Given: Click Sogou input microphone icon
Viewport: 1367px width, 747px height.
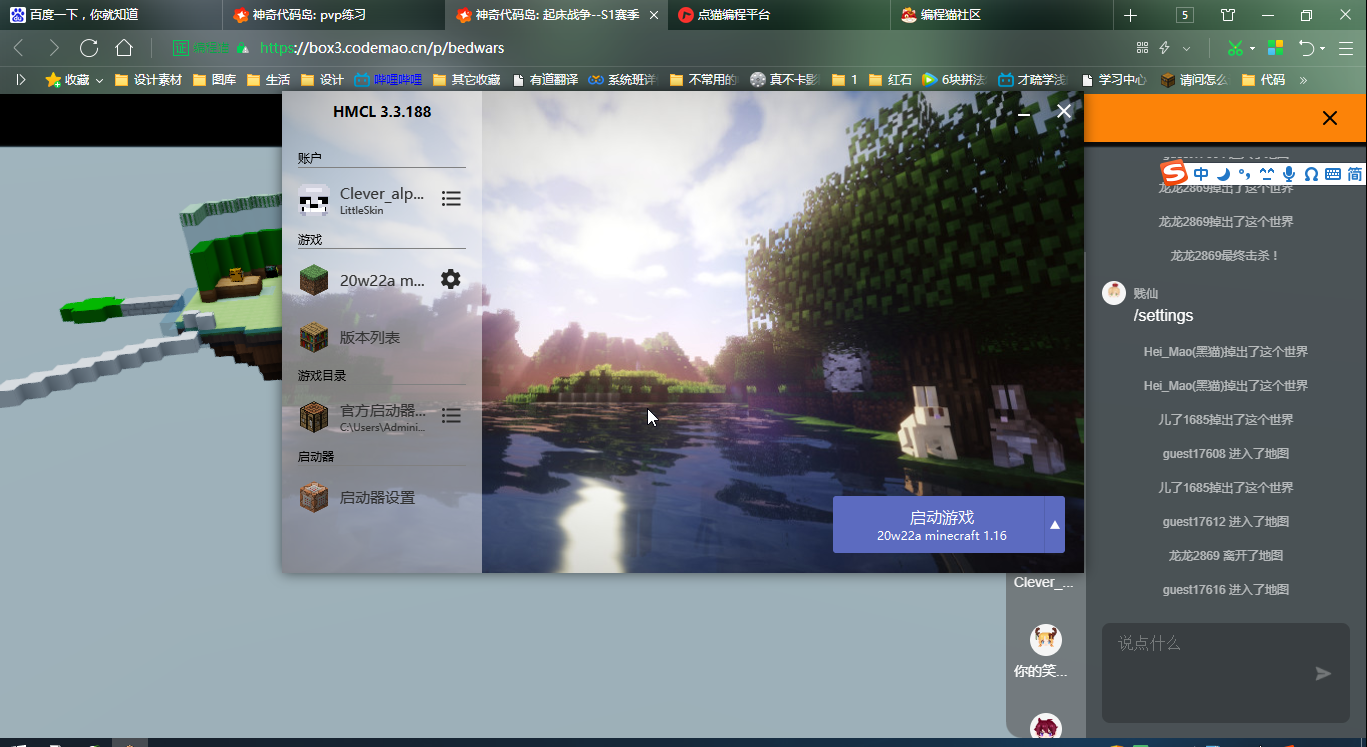Looking at the screenshot, I should click(1289, 174).
